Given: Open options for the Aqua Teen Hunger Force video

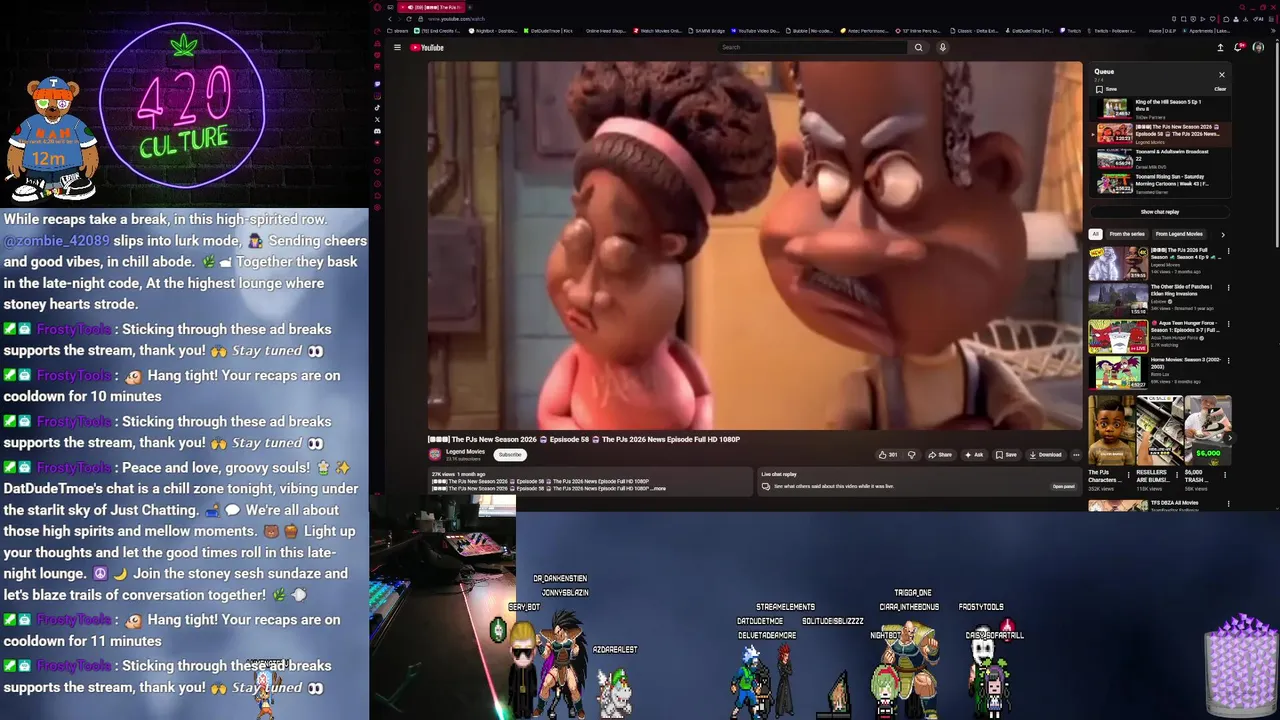Looking at the screenshot, I should [x=1228, y=324].
